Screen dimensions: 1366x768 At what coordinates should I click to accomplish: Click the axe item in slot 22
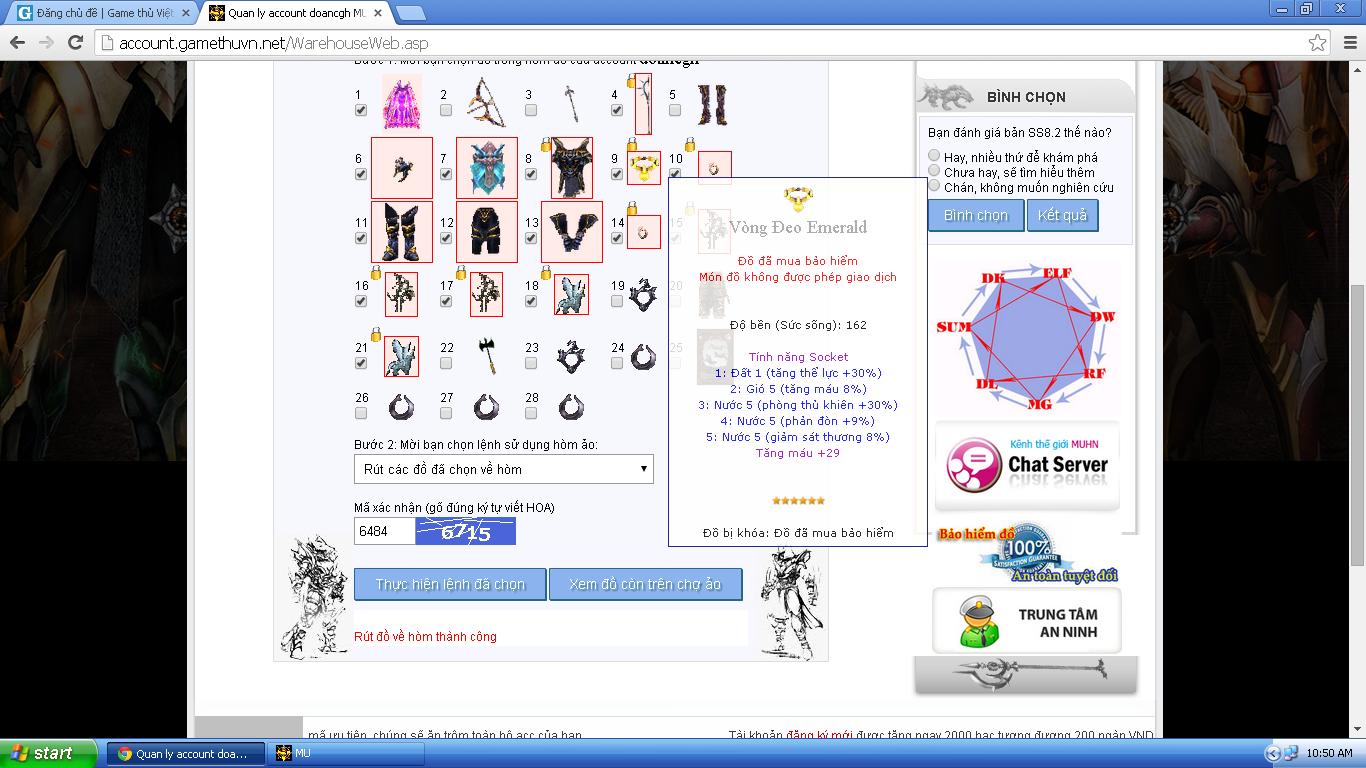tap(487, 356)
